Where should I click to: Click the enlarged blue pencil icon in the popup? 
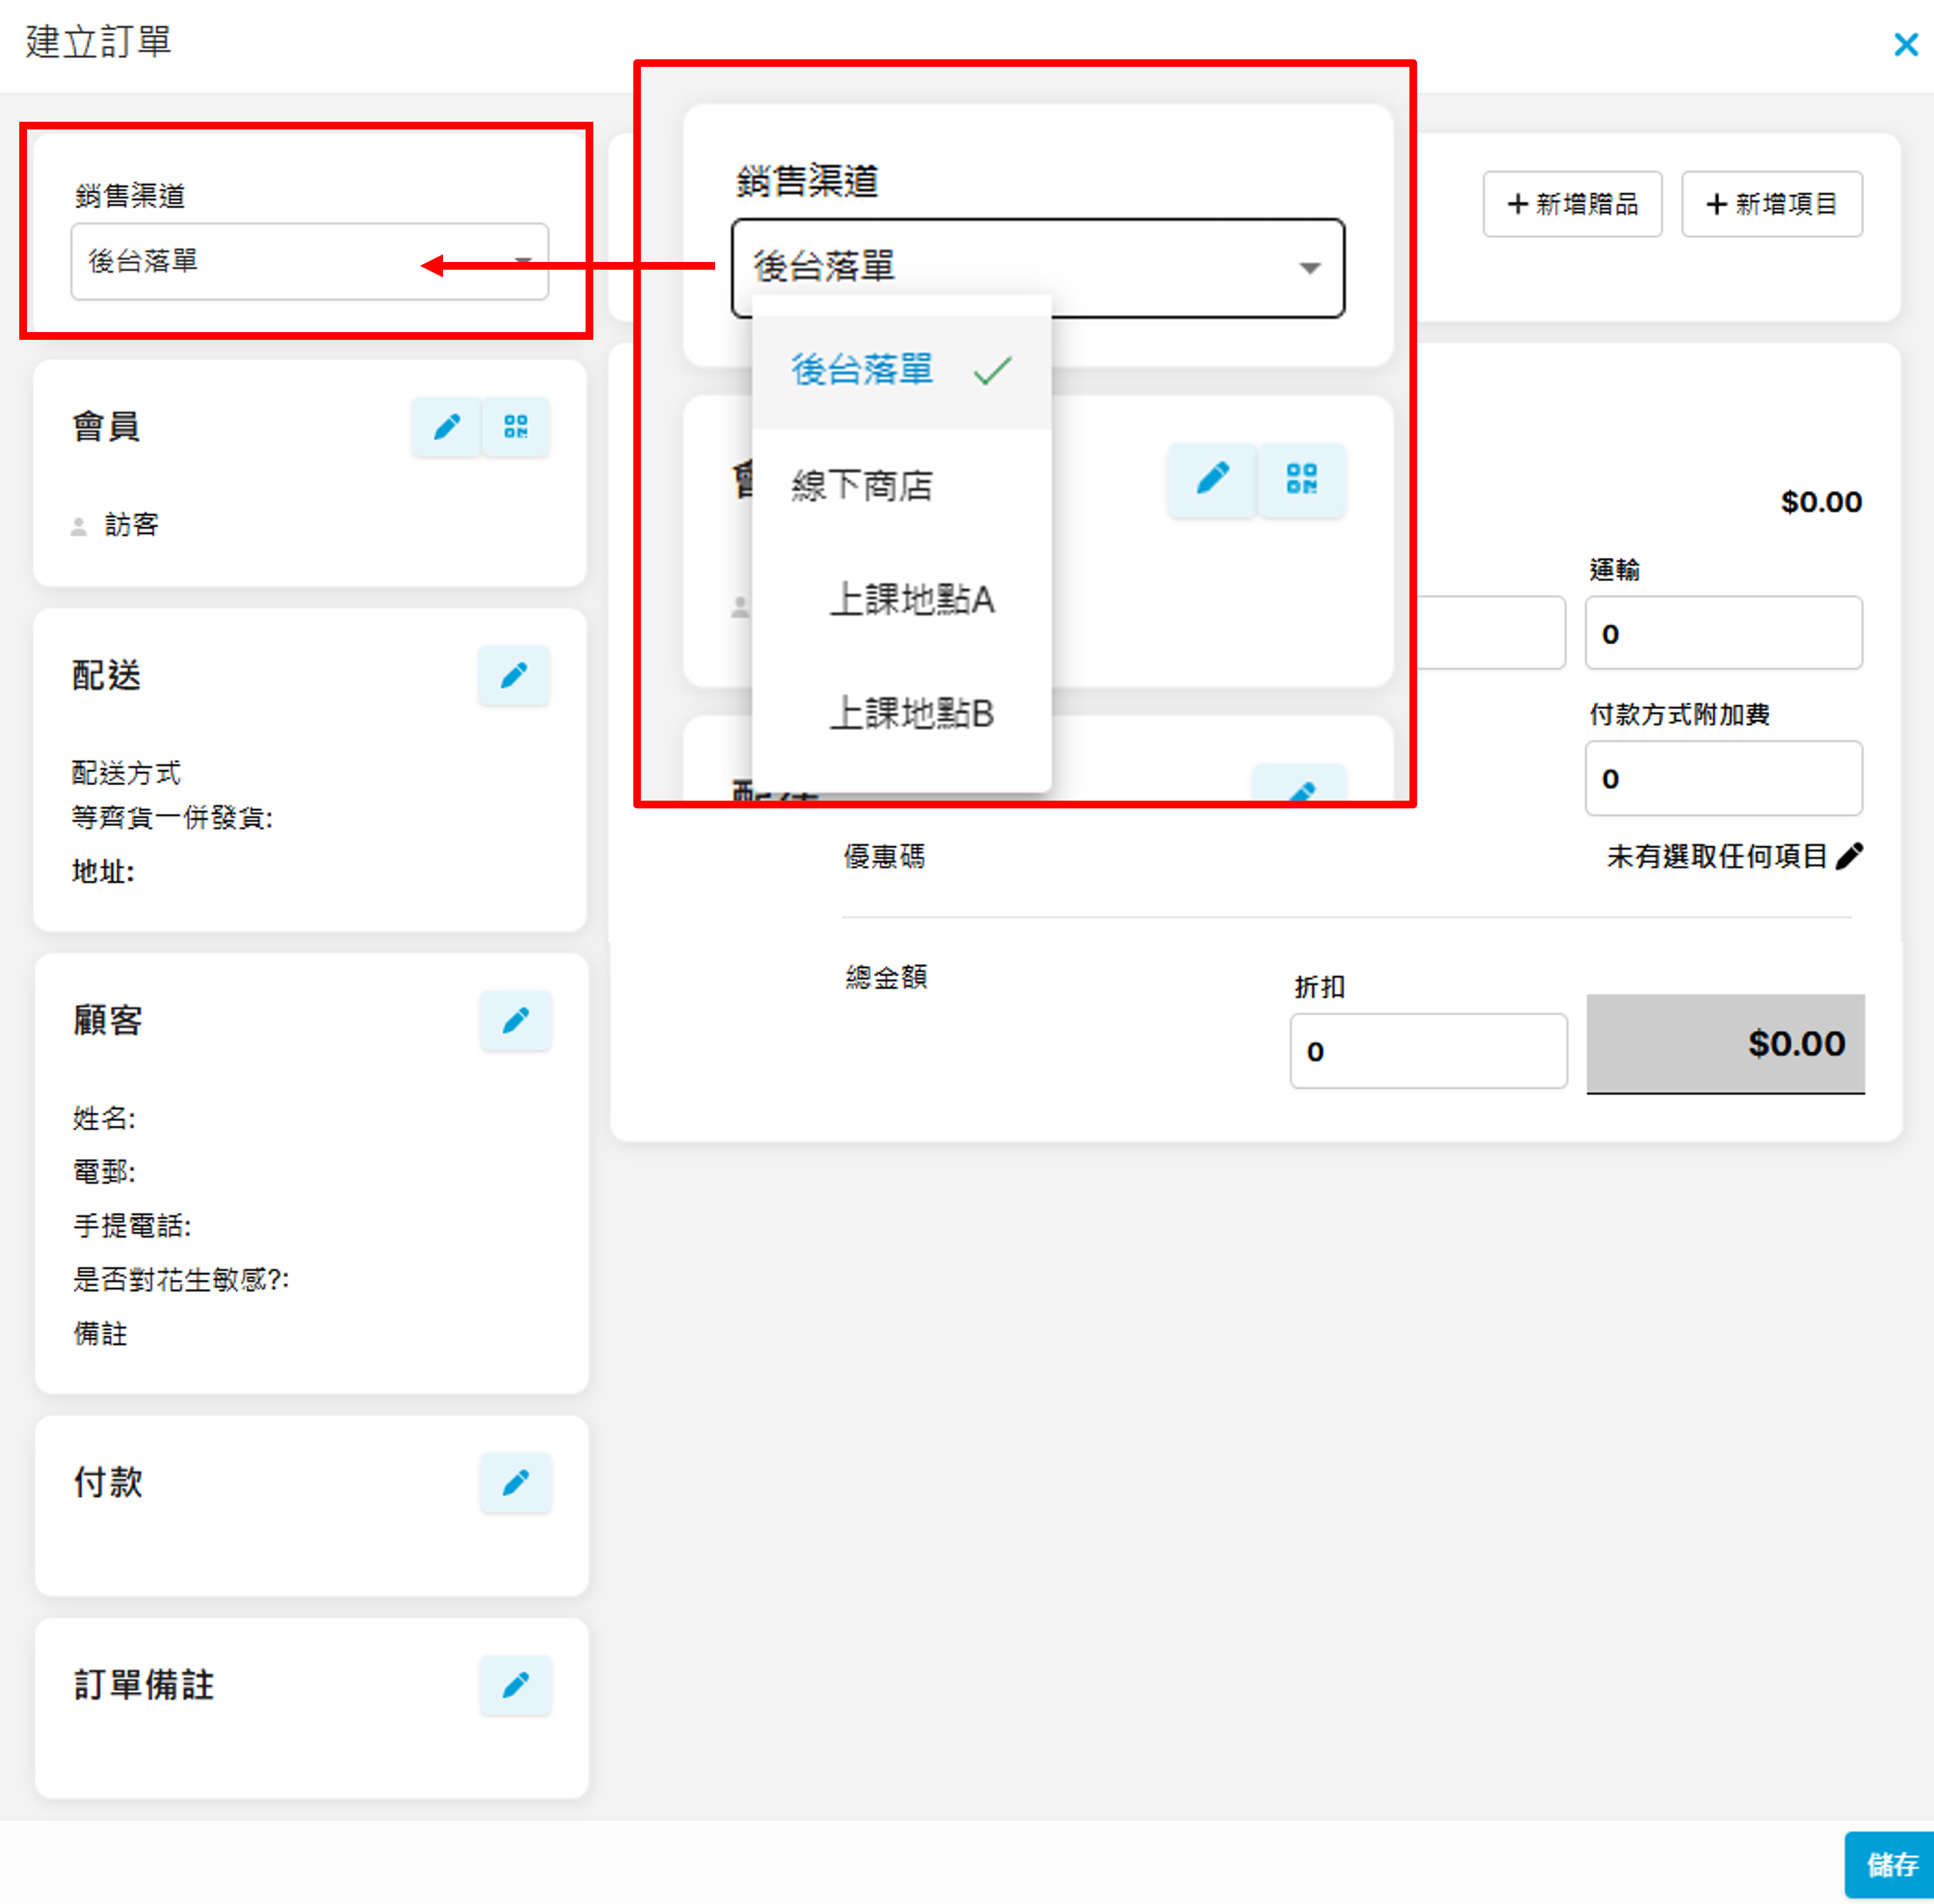(x=1212, y=479)
